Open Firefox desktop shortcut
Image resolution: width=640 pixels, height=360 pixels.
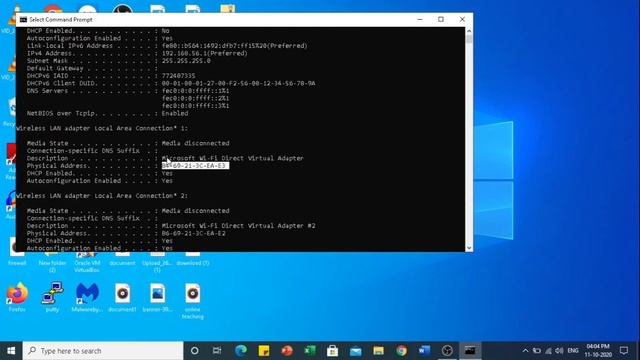[17, 298]
